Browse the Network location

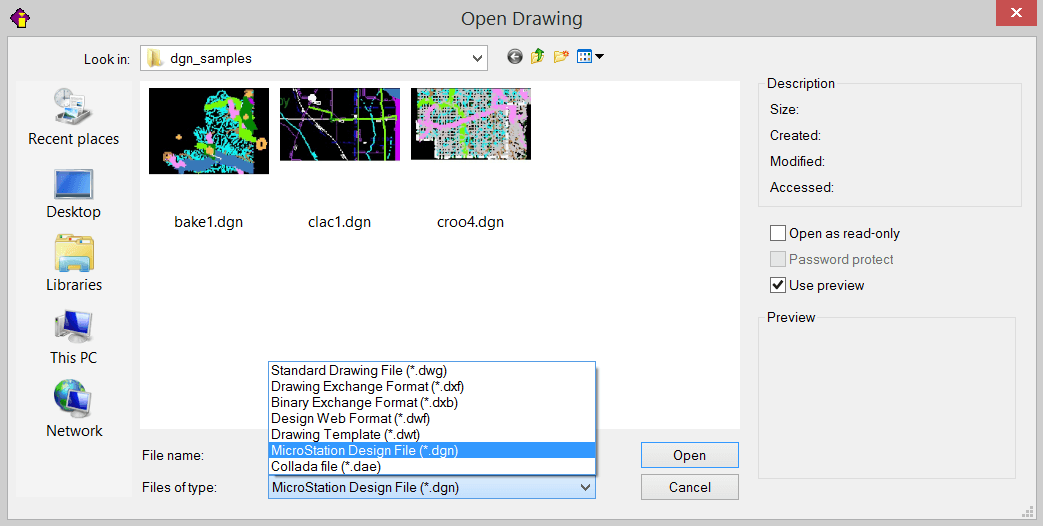(x=74, y=410)
